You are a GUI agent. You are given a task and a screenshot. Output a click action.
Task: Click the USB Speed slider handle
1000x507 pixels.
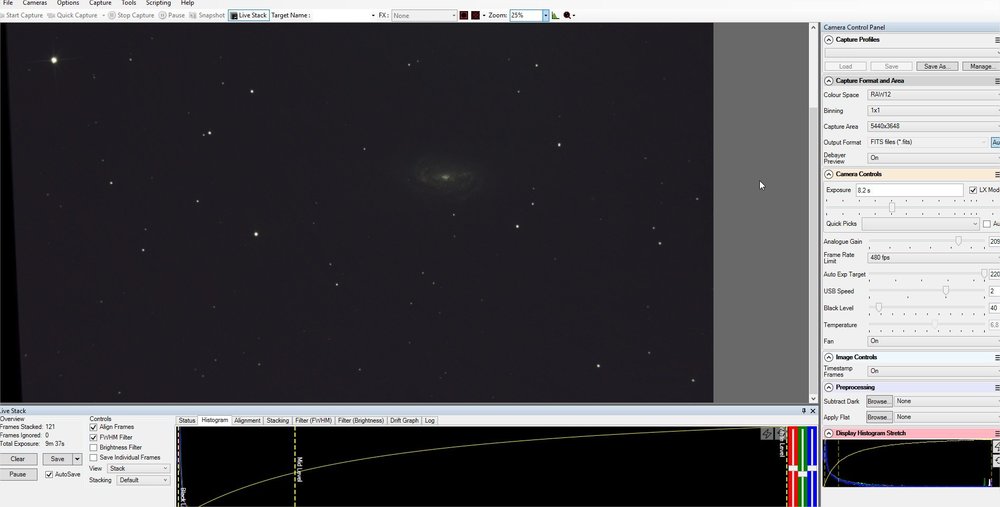(946, 290)
